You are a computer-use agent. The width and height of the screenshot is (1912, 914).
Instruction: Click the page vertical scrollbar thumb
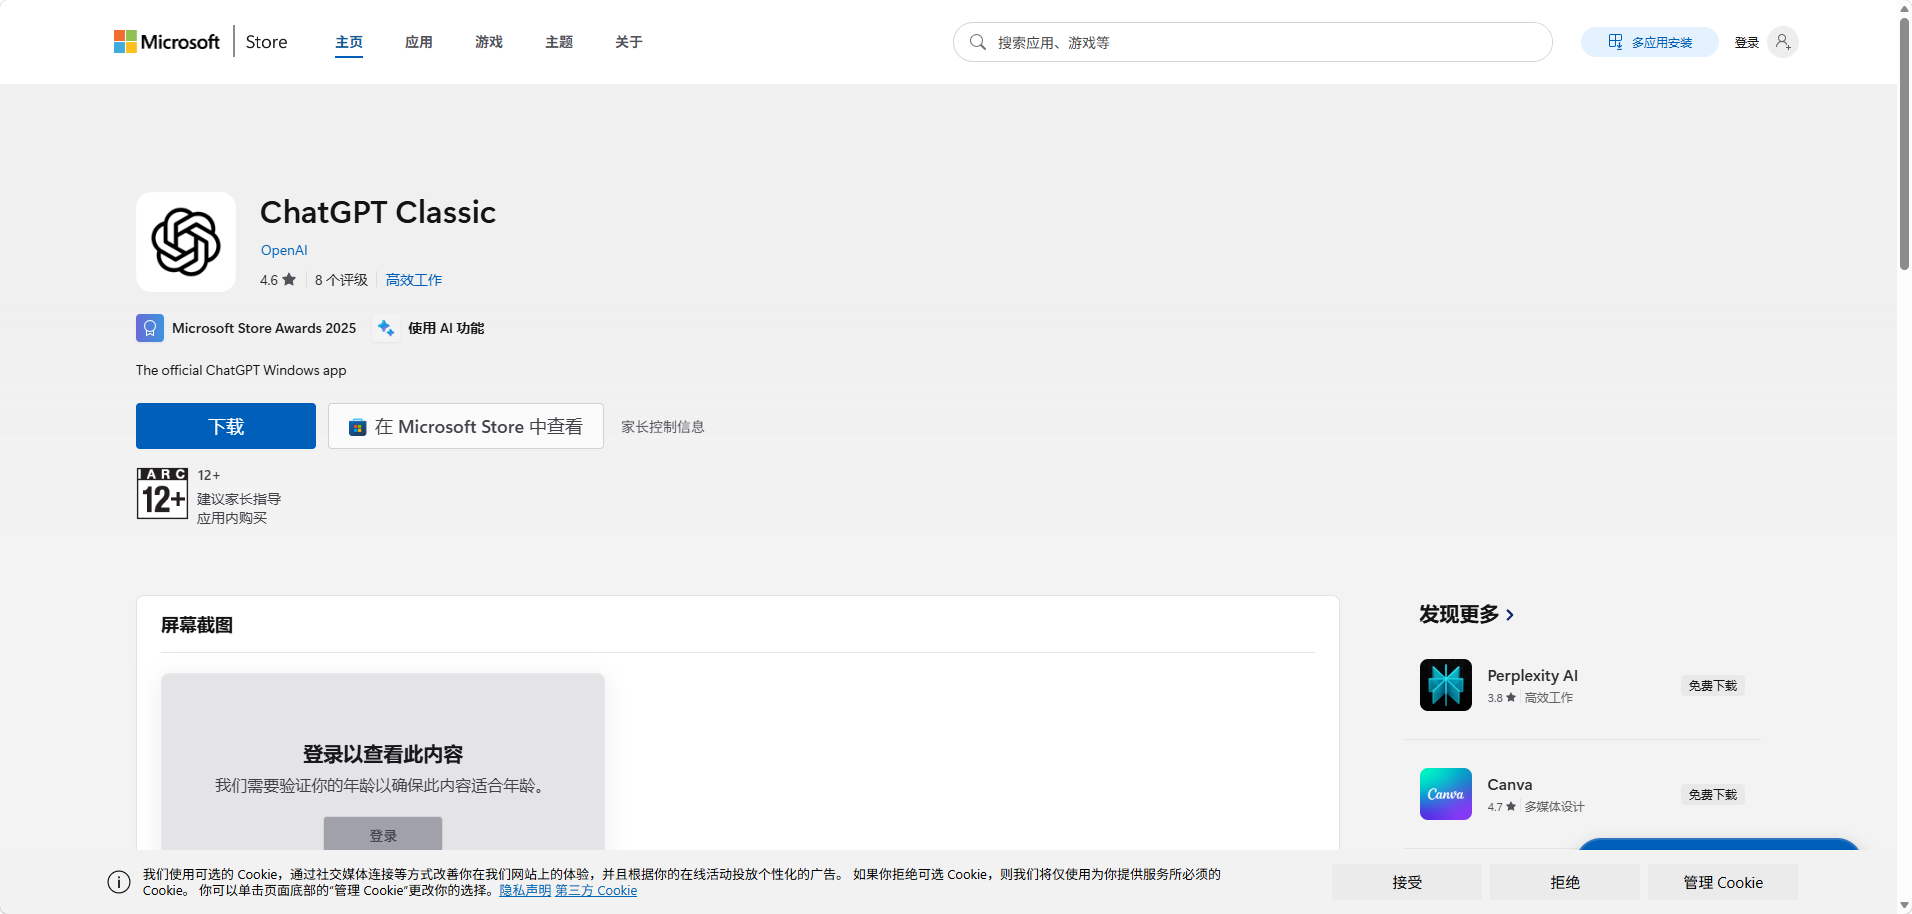1904,142
